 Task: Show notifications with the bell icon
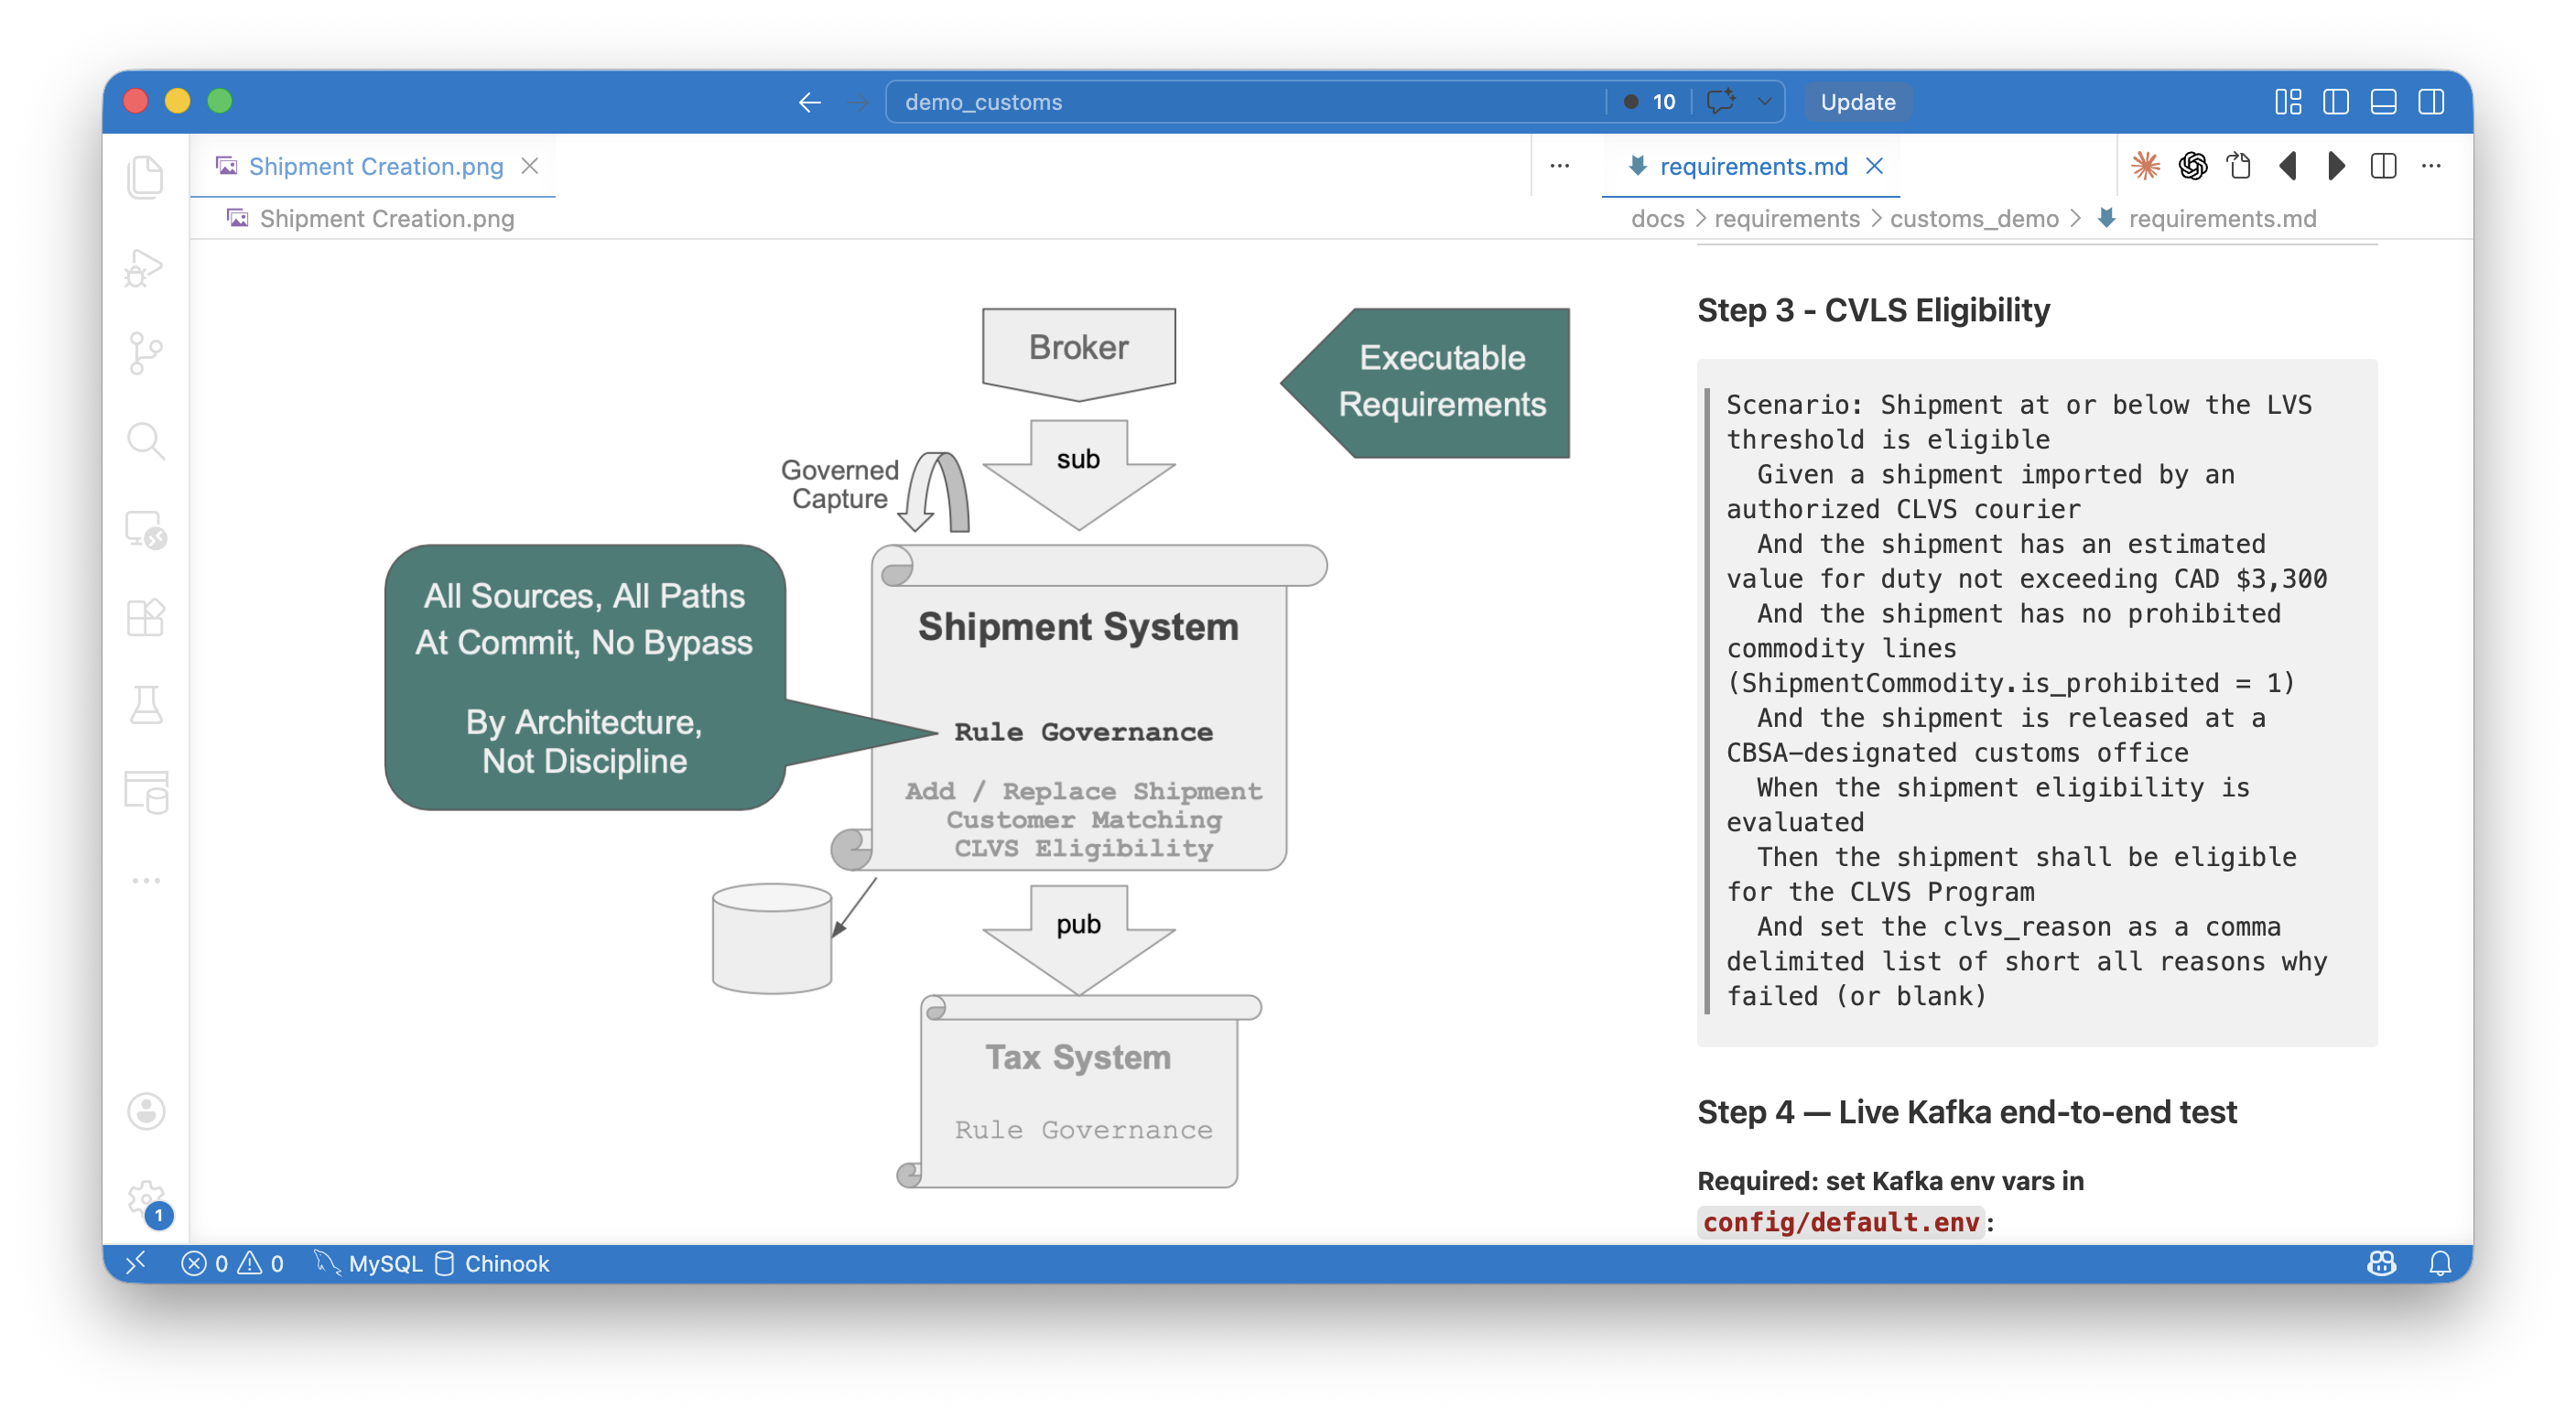click(x=2440, y=1264)
